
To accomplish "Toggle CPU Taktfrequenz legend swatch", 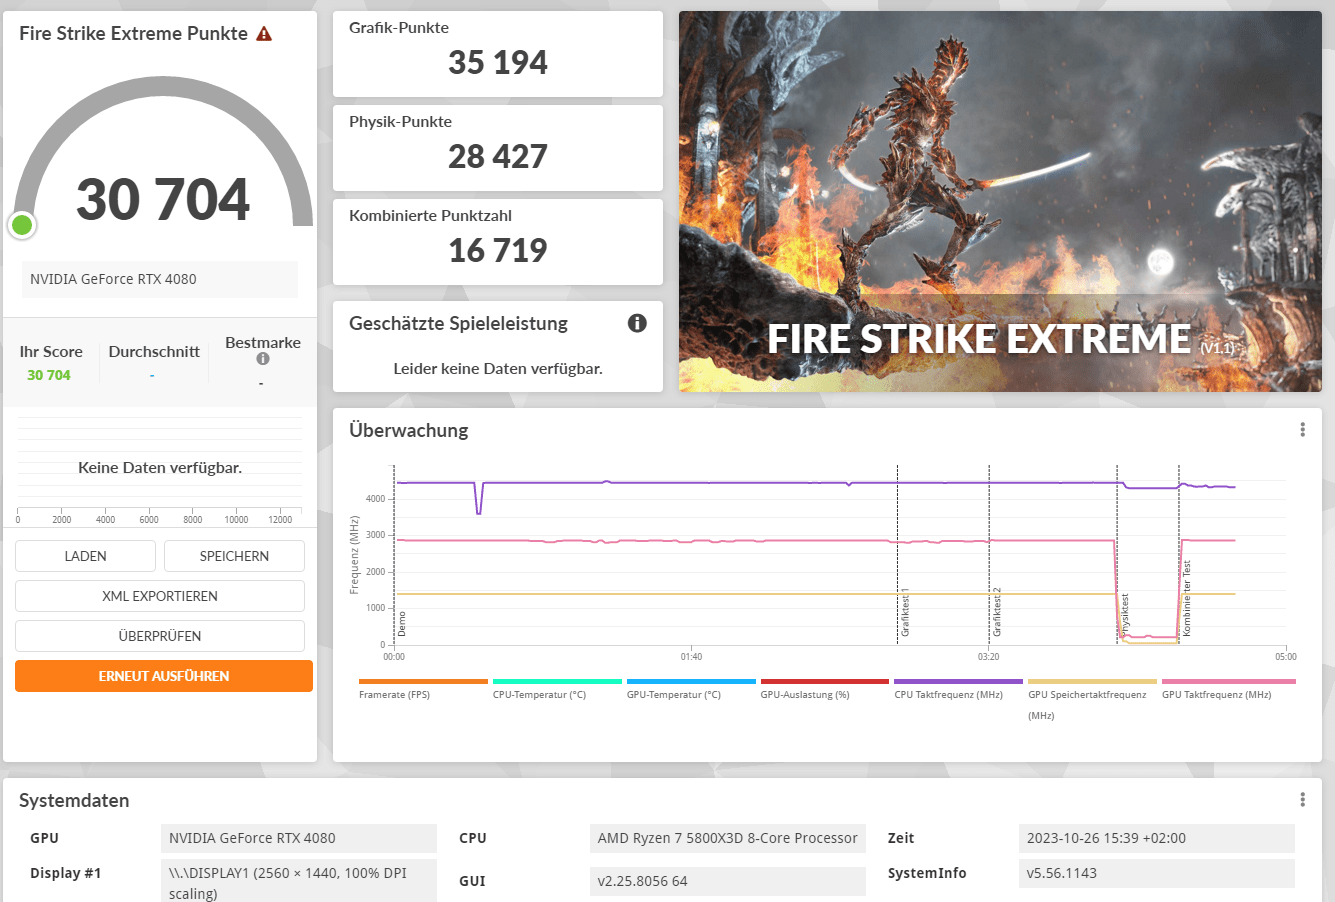I will 959,681.
